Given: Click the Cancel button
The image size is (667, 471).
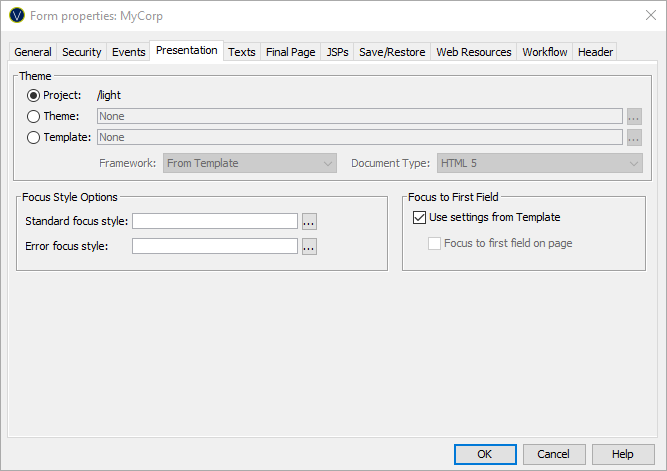Looking at the screenshot, I should pyautogui.click(x=554, y=454).
